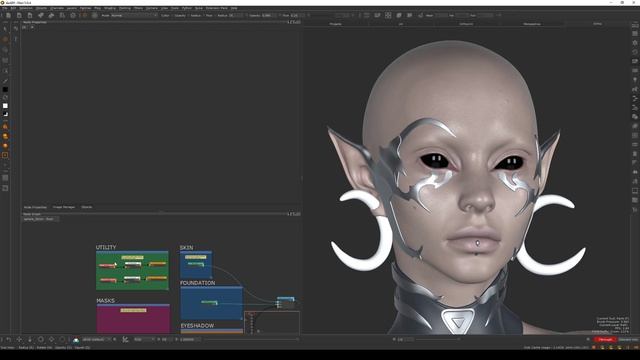Open the node graph root selector dropdown
640x360 pixels.
click(x=40, y=219)
